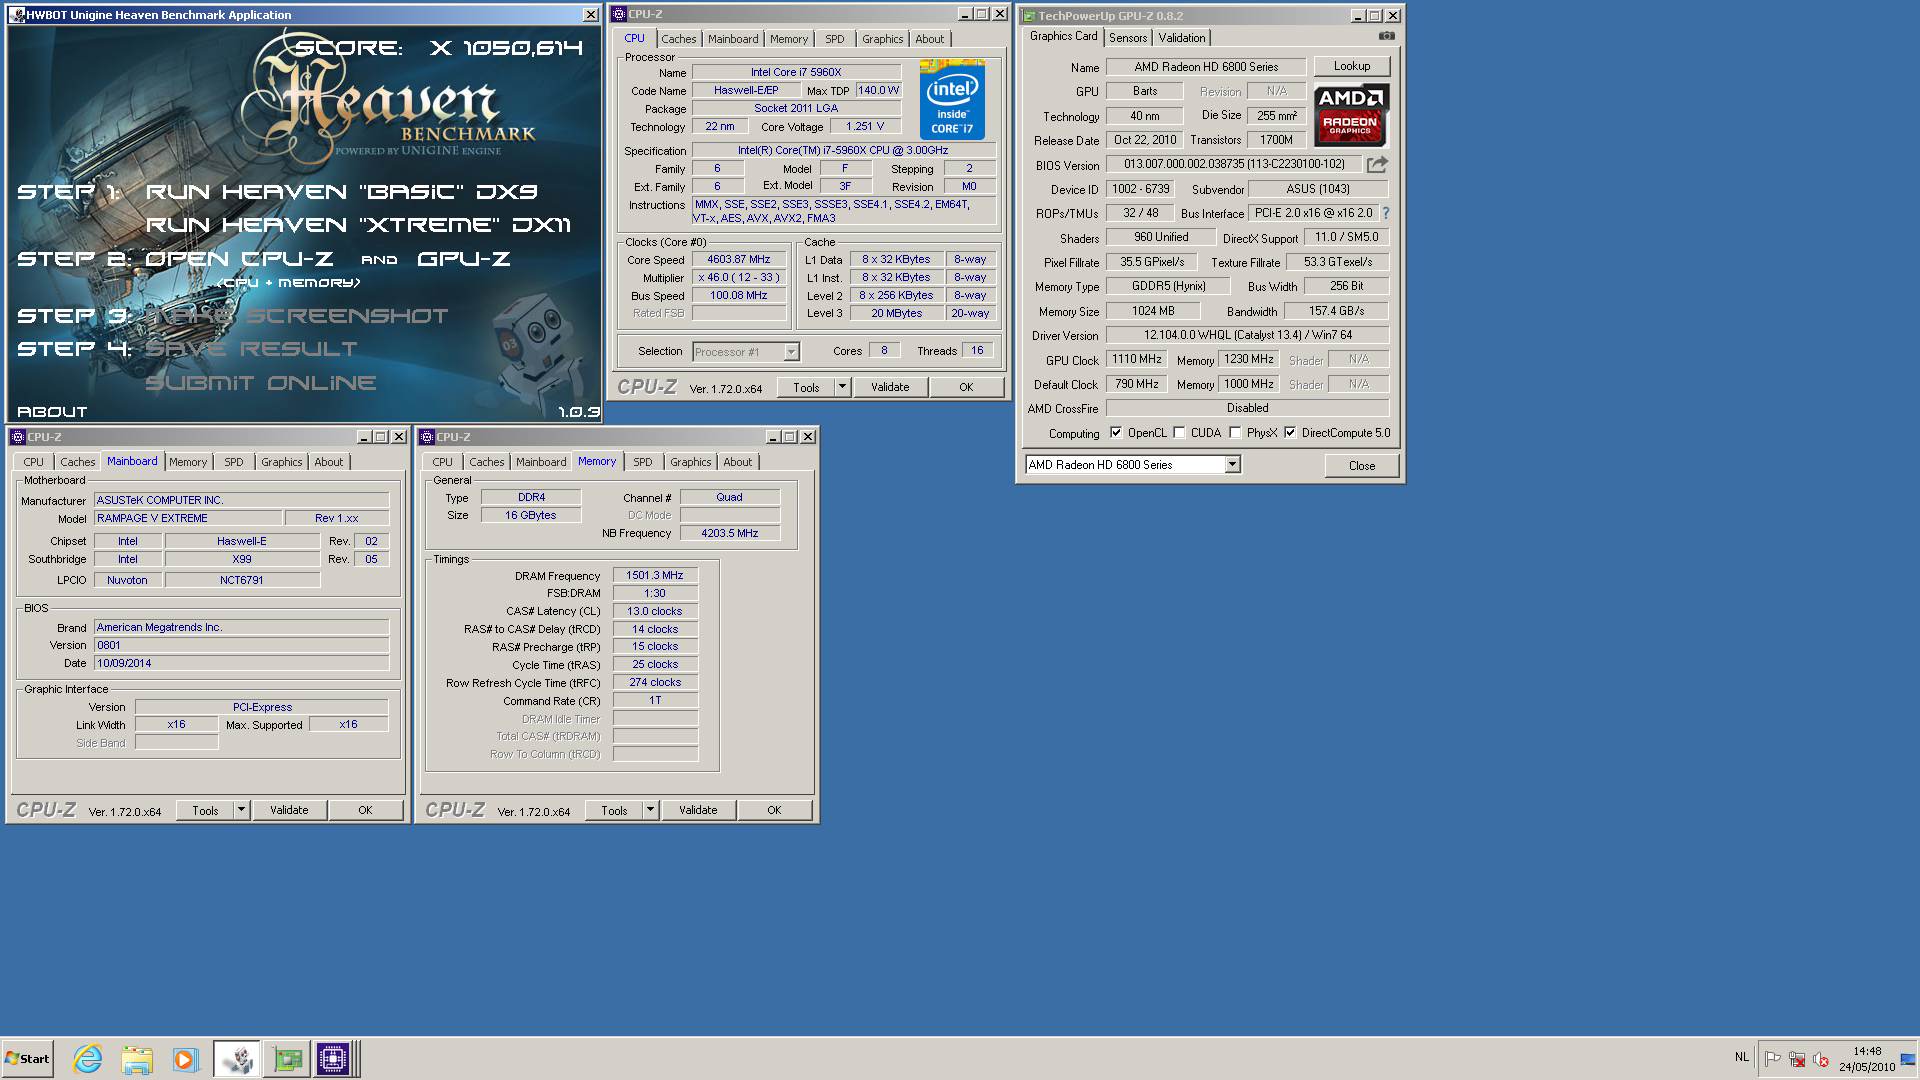This screenshot has width=1920, height=1080.
Task: Click the Driver Version field in GPU-Z
Action: tap(1247, 336)
